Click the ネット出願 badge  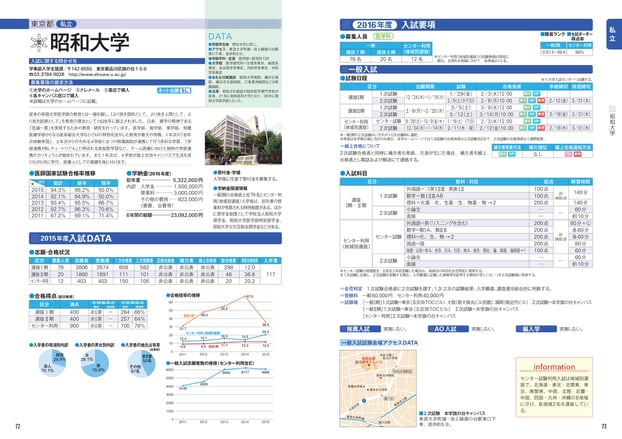click(x=174, y=90)
